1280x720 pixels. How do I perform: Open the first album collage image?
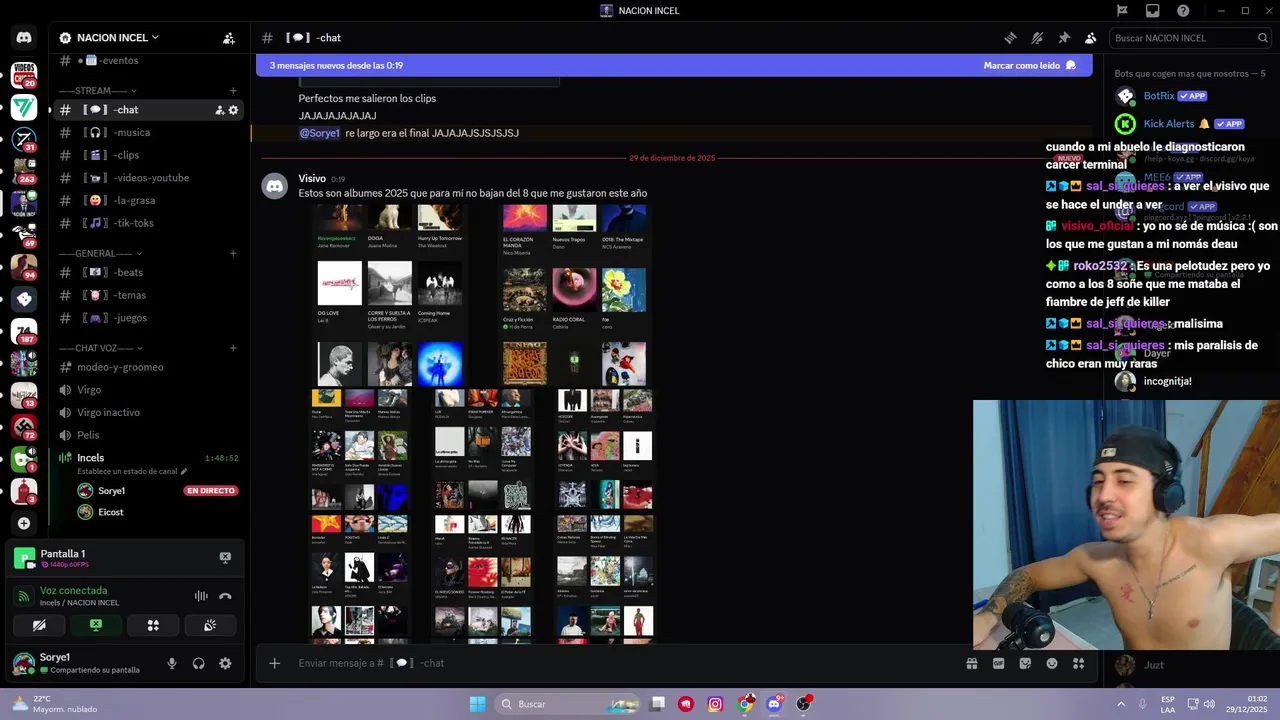point(390,295)
